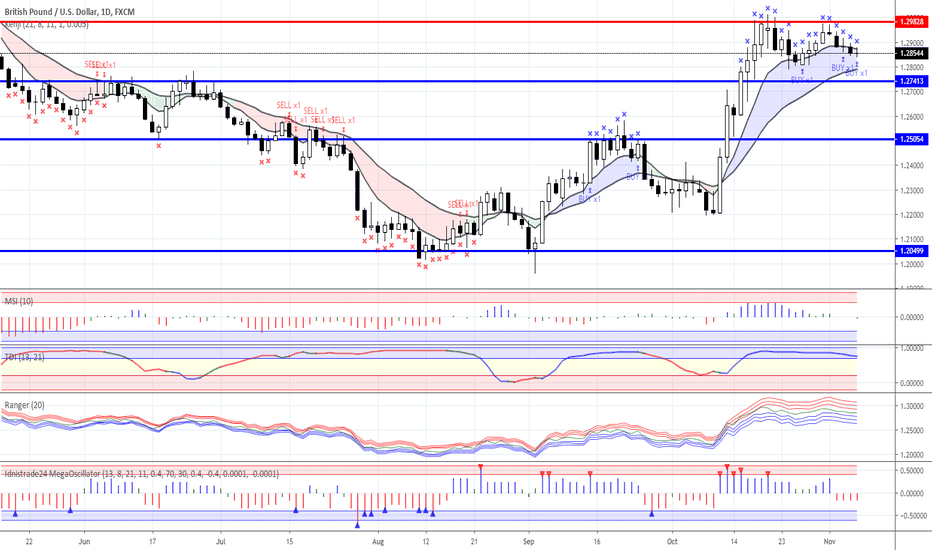Select the blue 1.20499 price level label

(912, 251)
